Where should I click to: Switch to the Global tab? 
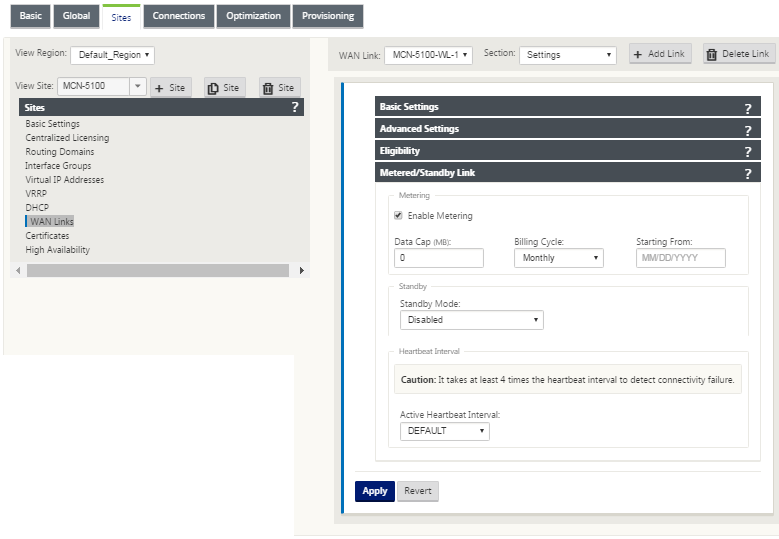click(x=77, y=16)
